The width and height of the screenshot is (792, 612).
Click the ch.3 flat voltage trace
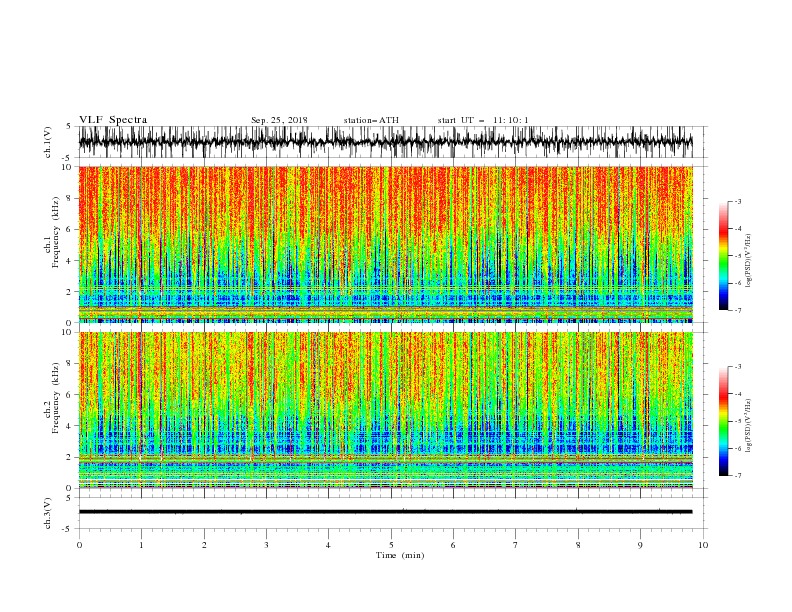(386, 512)
